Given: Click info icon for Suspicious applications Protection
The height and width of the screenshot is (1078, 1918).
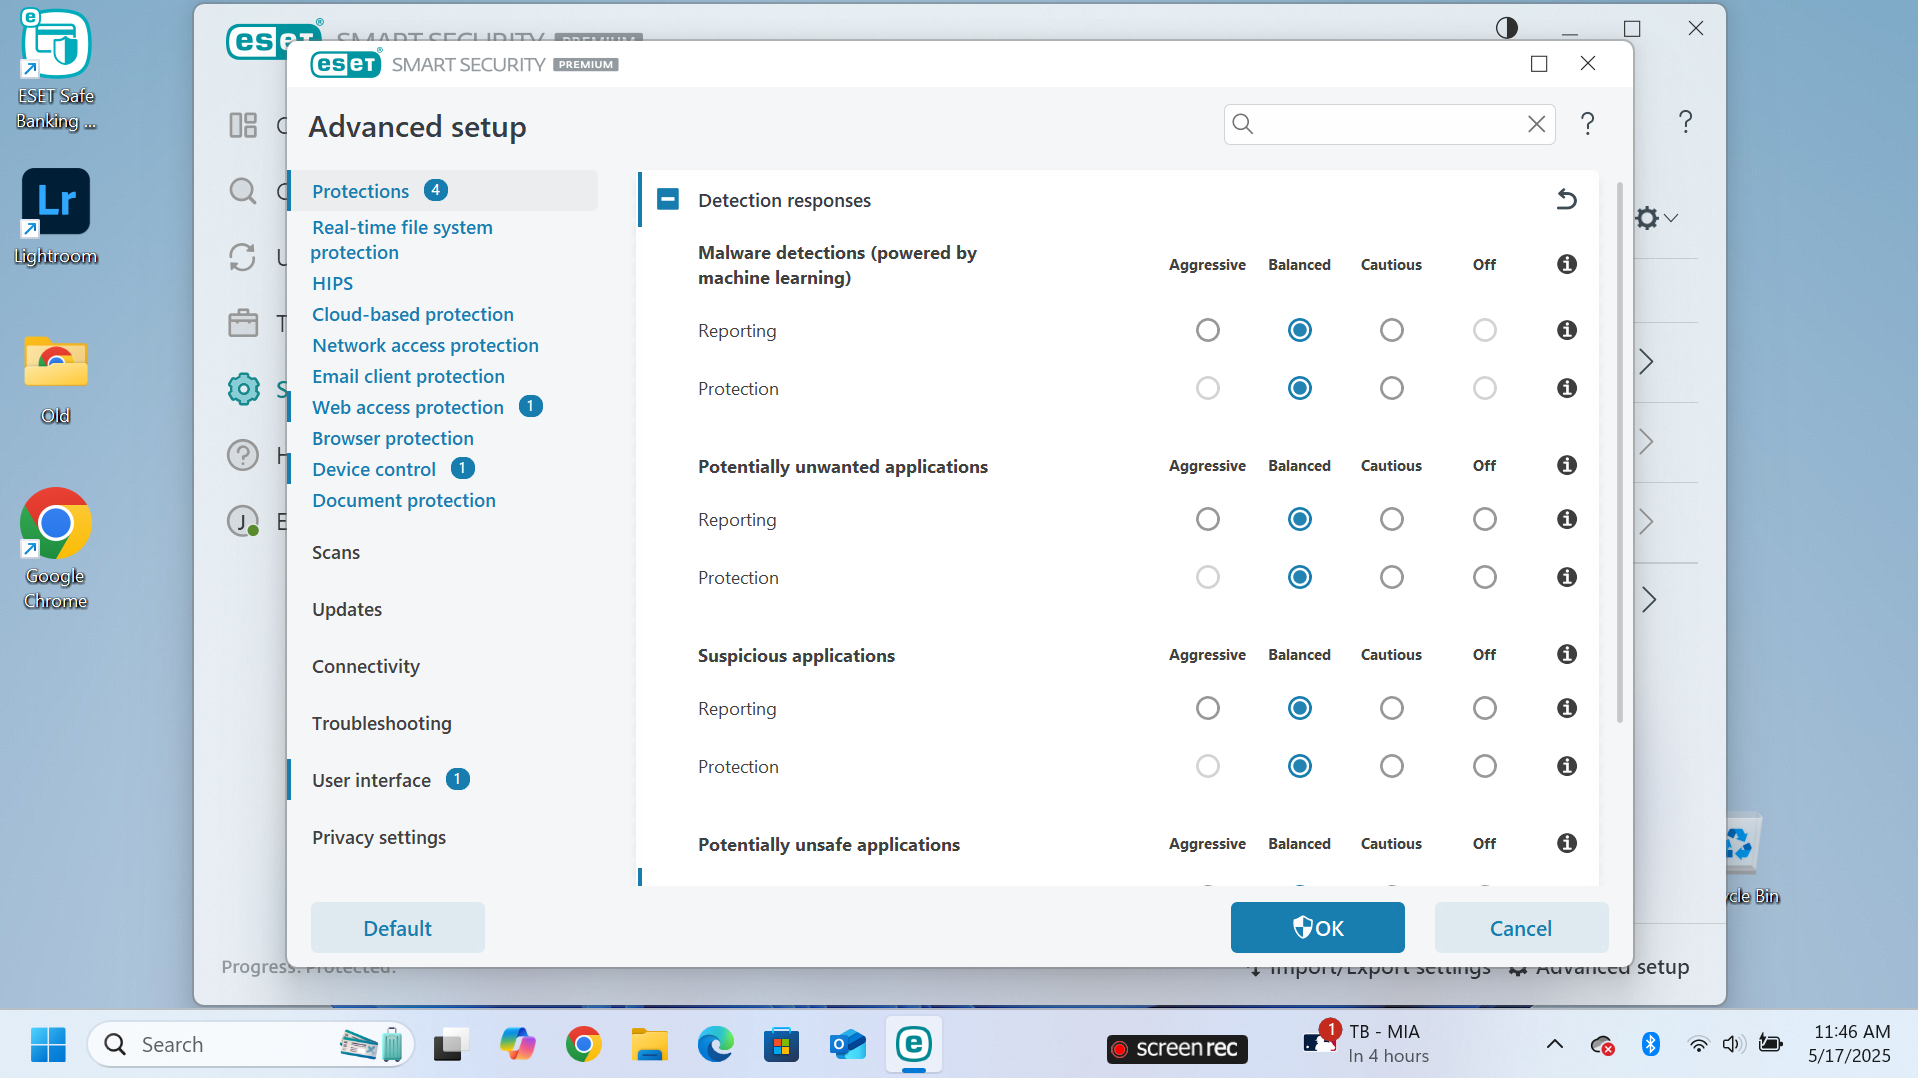Looking at the screenshot, I should [x=1566, y=766].
